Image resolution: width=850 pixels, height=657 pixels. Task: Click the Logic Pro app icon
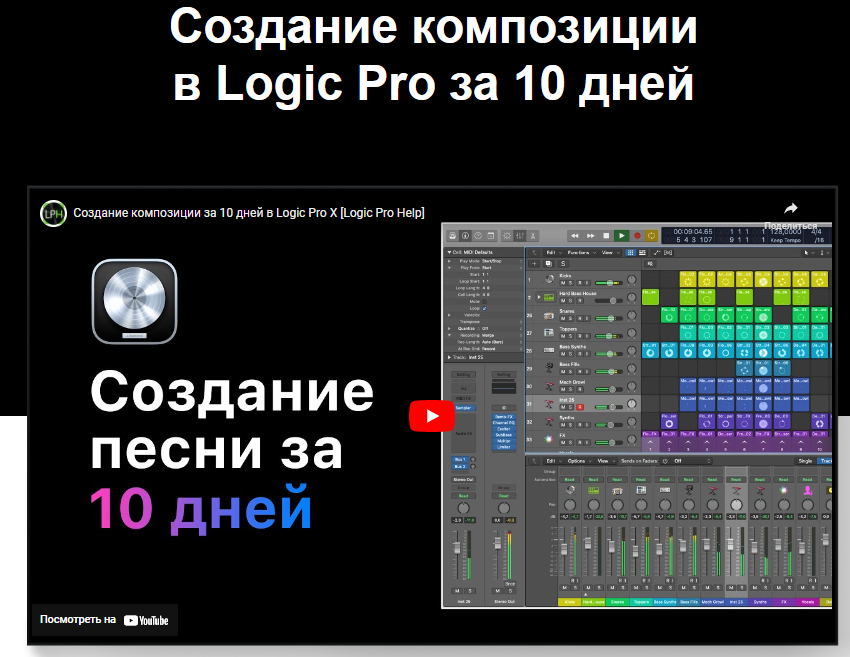pyautogui.click(x=134, y=302)
